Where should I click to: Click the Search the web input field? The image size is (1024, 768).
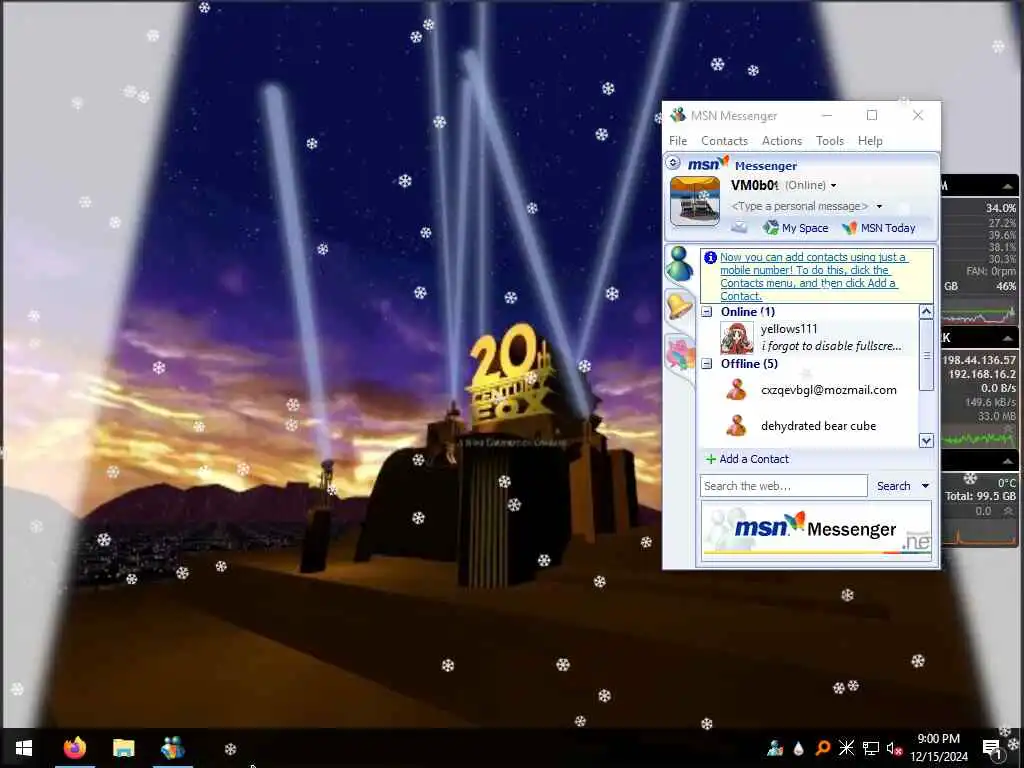pos(784,486)
